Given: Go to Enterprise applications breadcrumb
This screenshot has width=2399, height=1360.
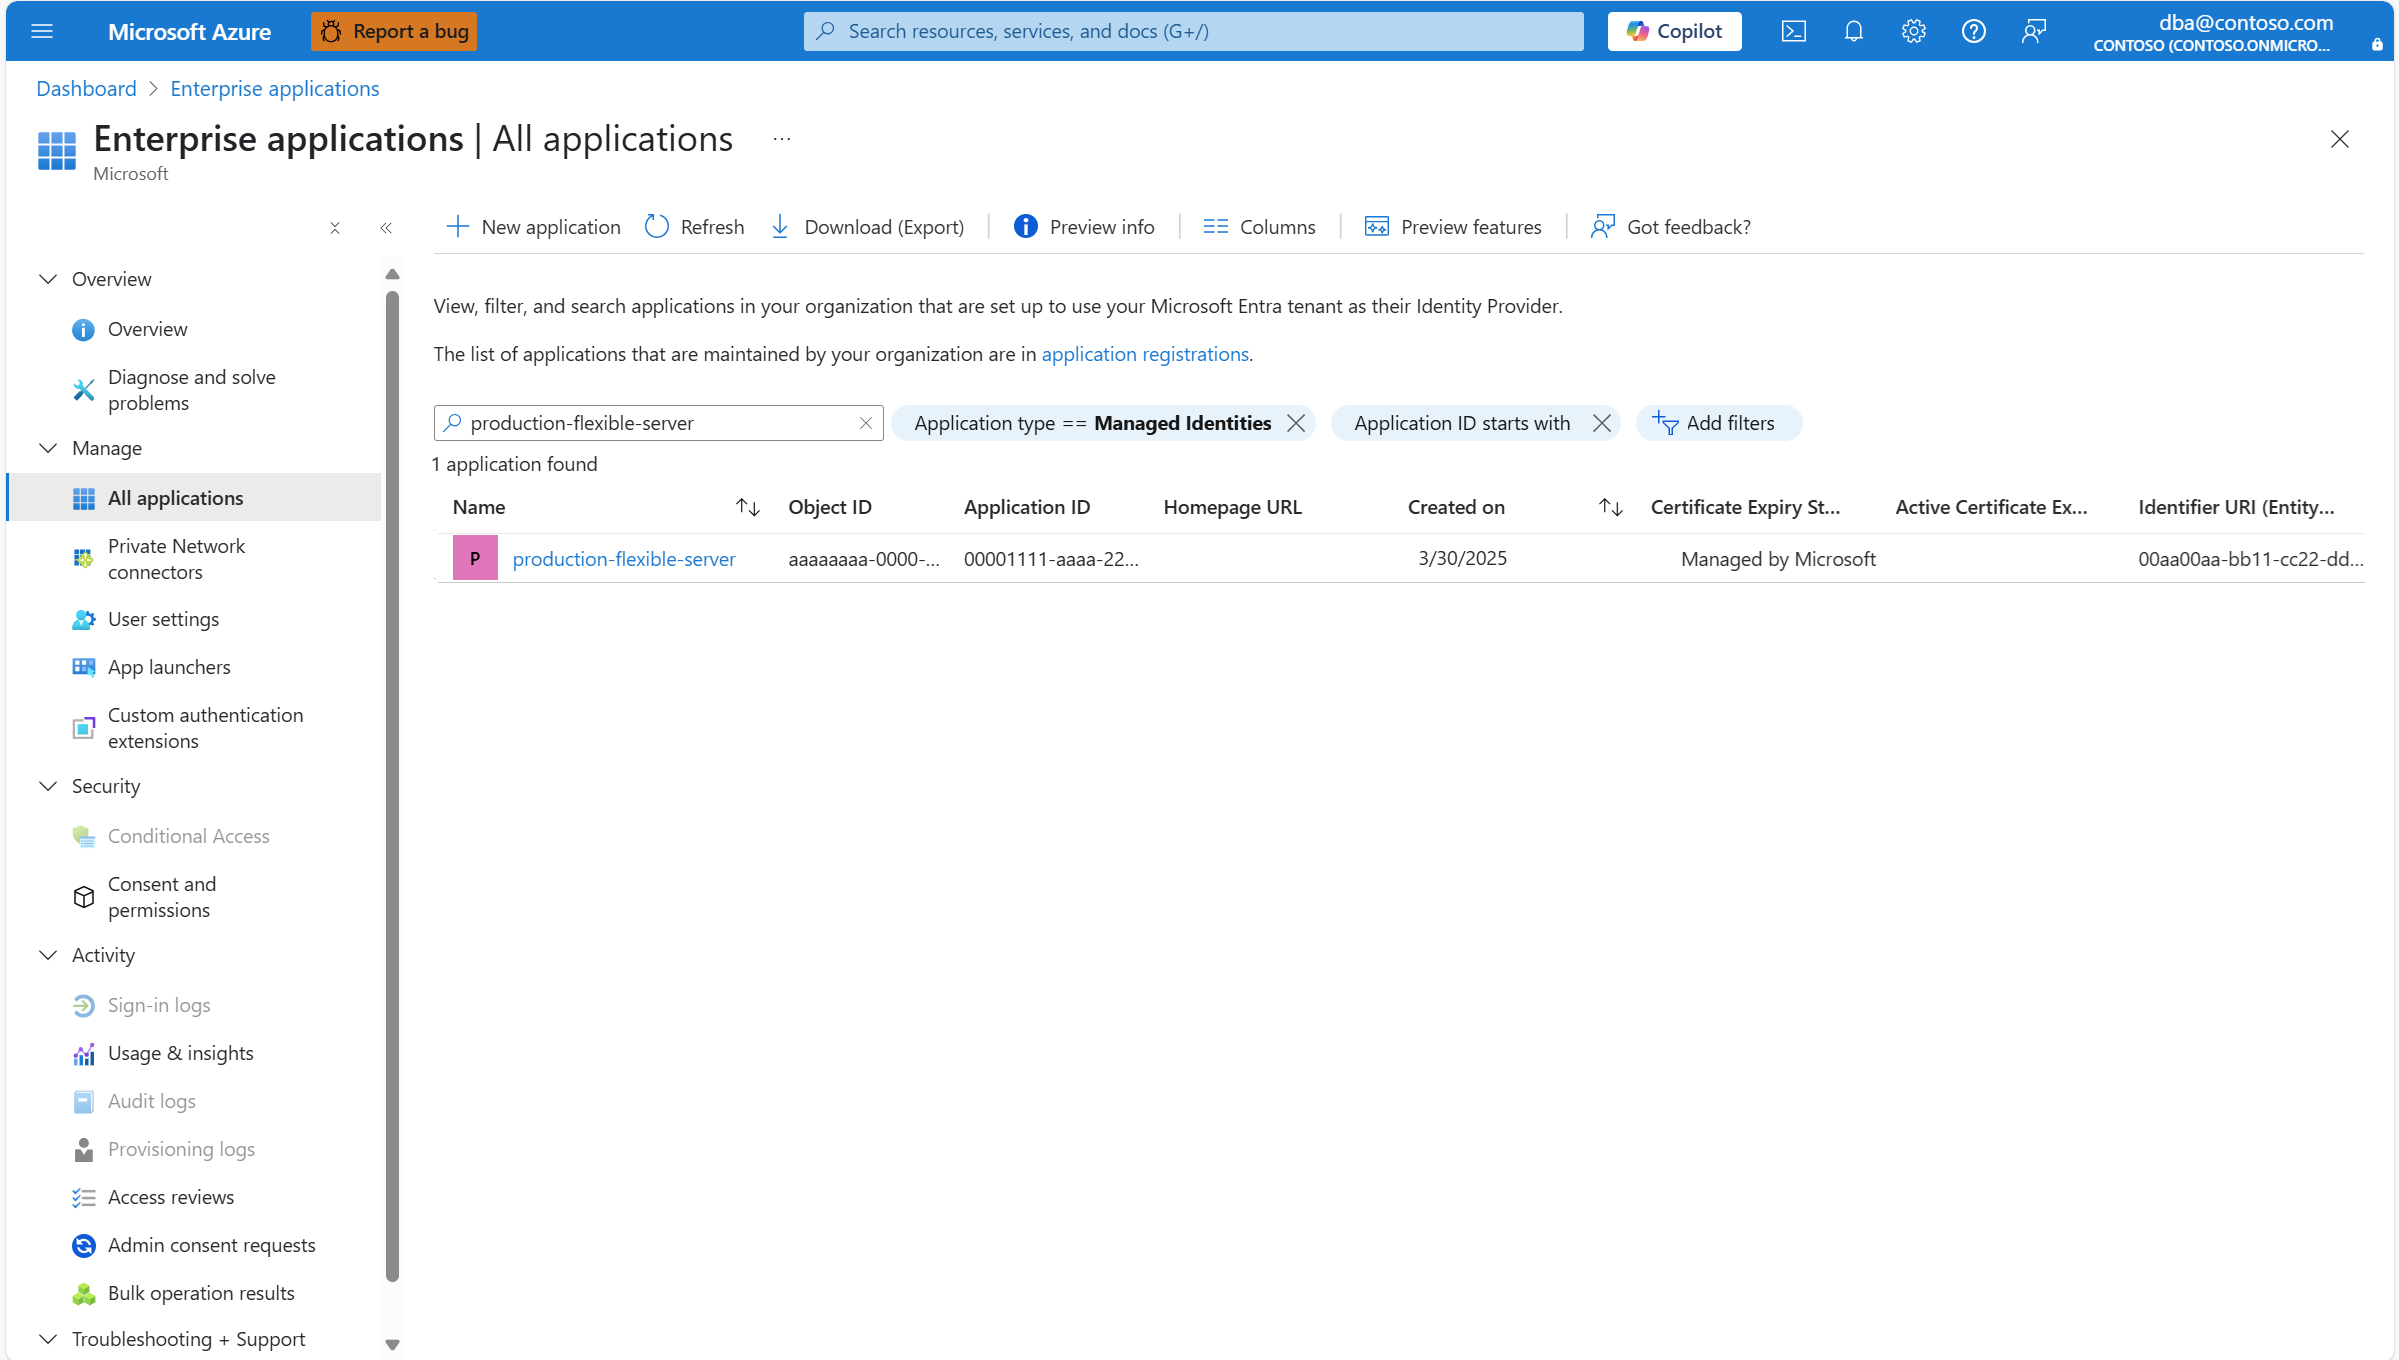Looking at the screenshot, I should pos(275,88).
